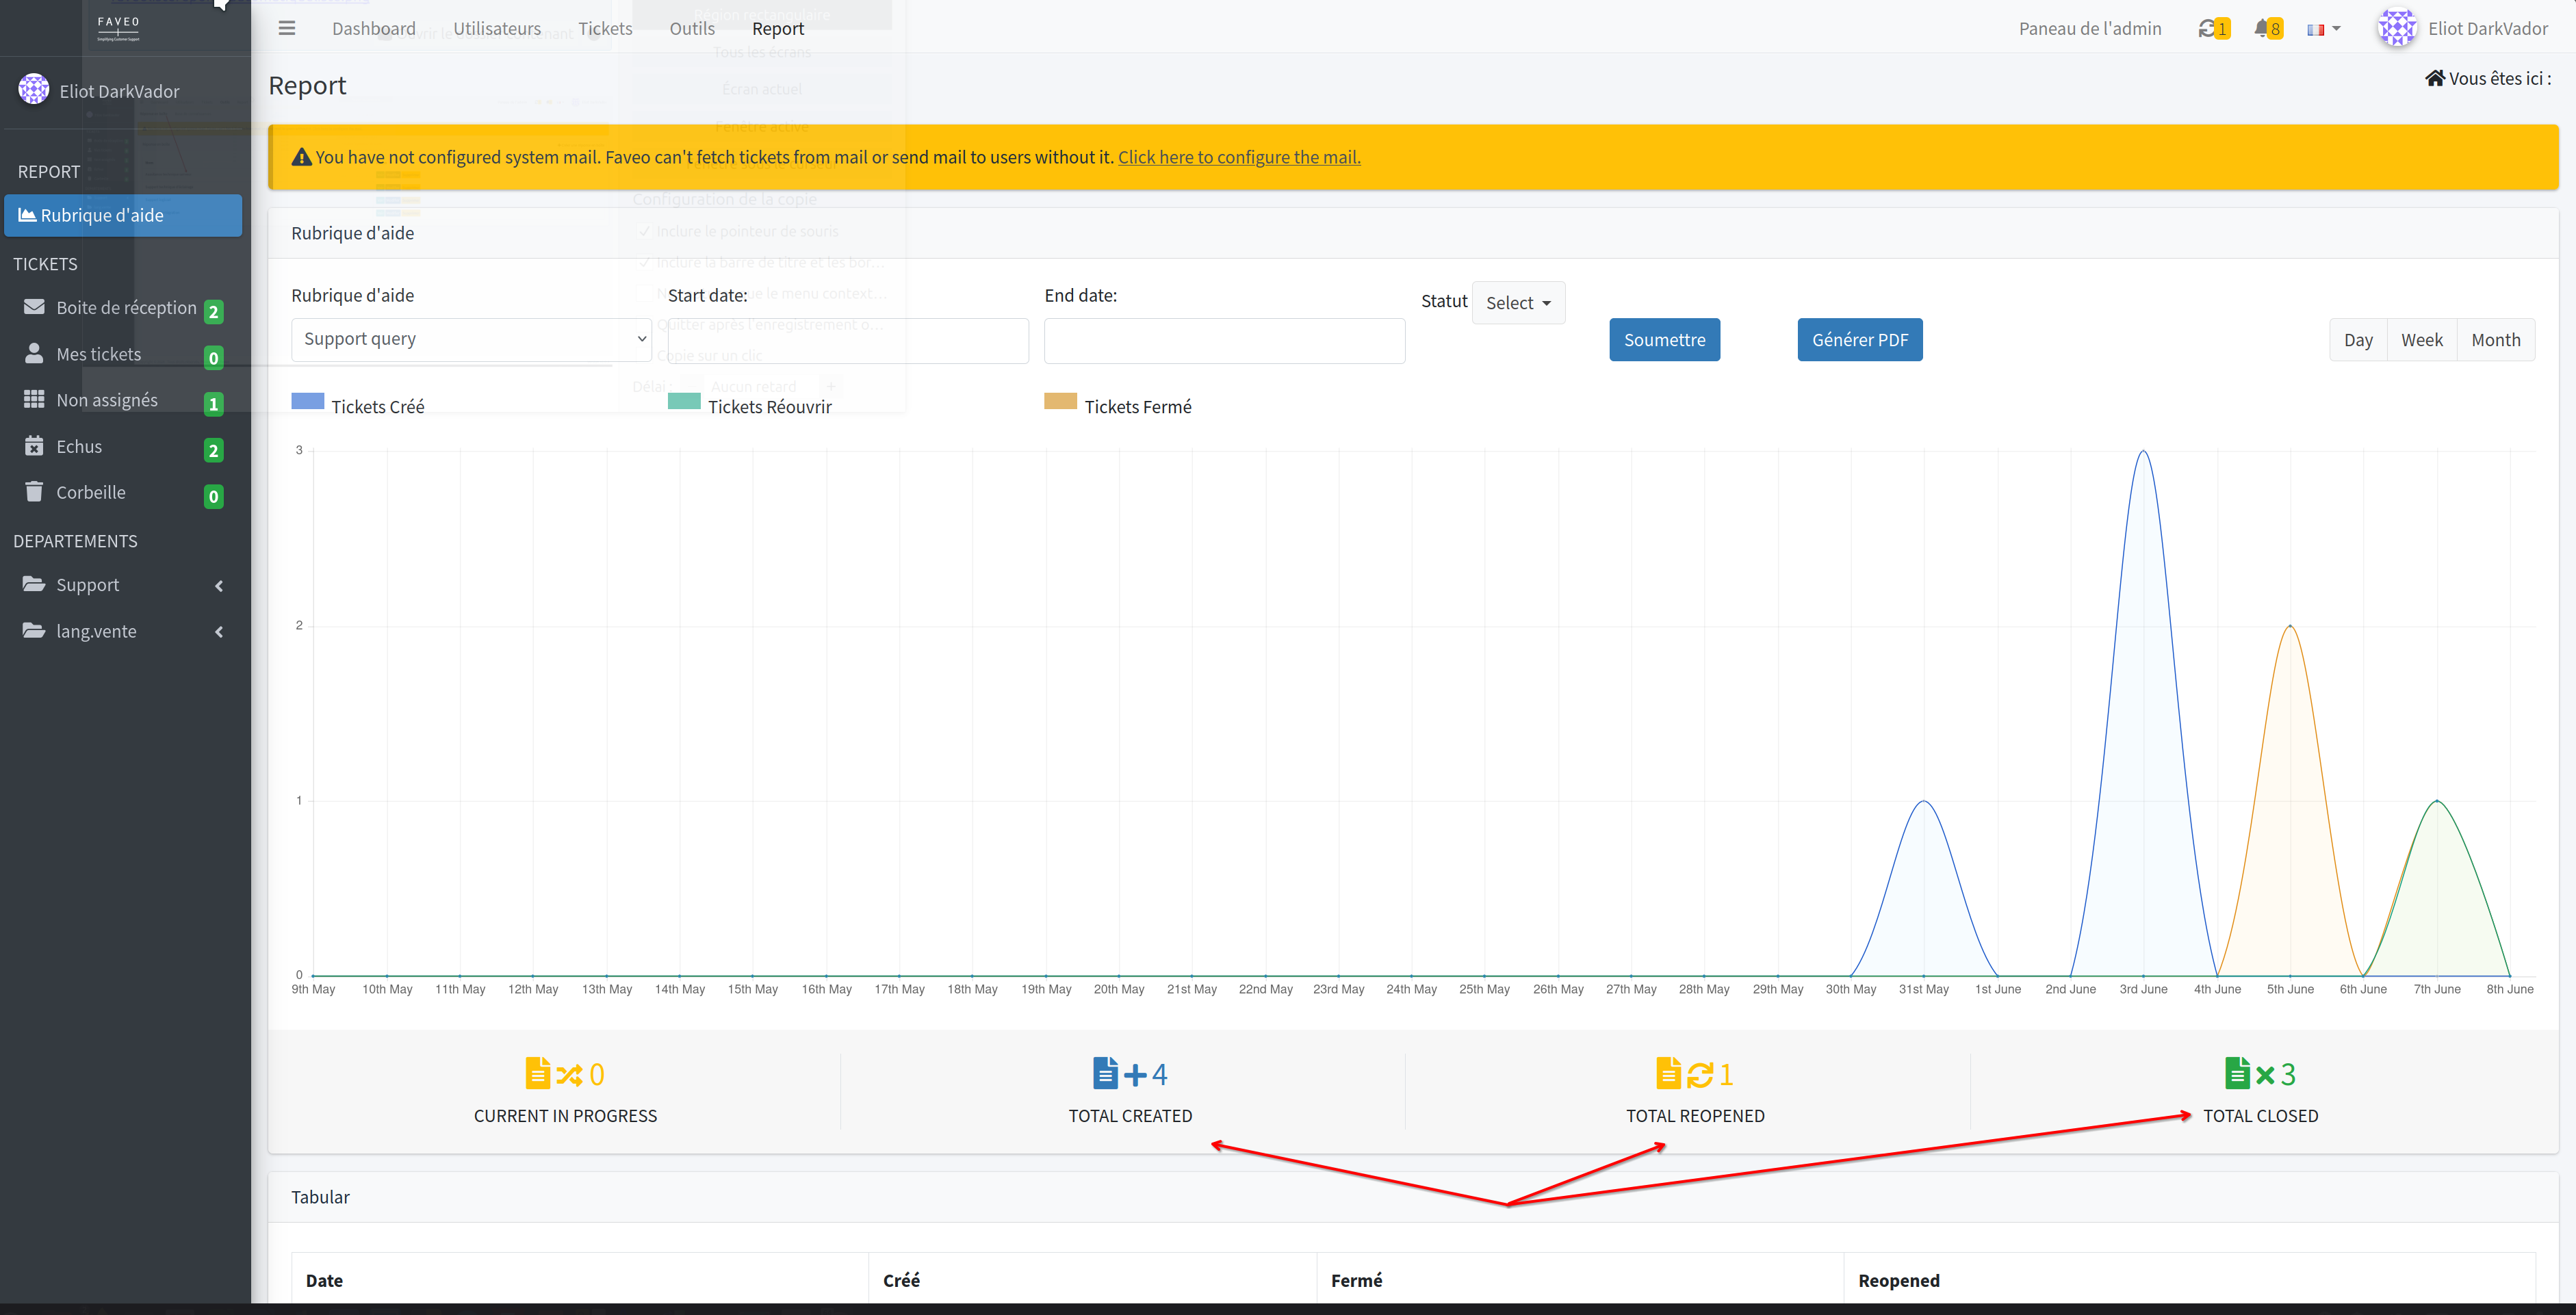Click the End date input field
The height and width of the screenshot is (1315, 2576).
[1224, 341]
